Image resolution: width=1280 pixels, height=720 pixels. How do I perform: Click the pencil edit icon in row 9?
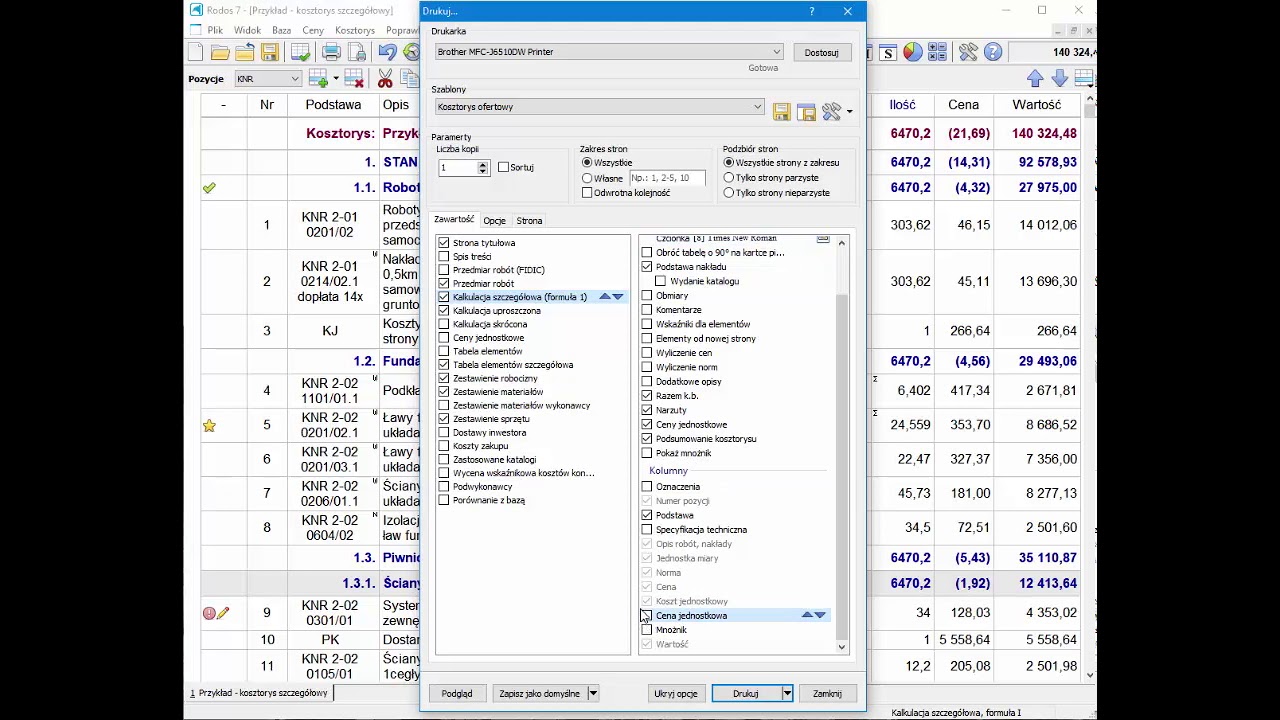pos(223,613)
